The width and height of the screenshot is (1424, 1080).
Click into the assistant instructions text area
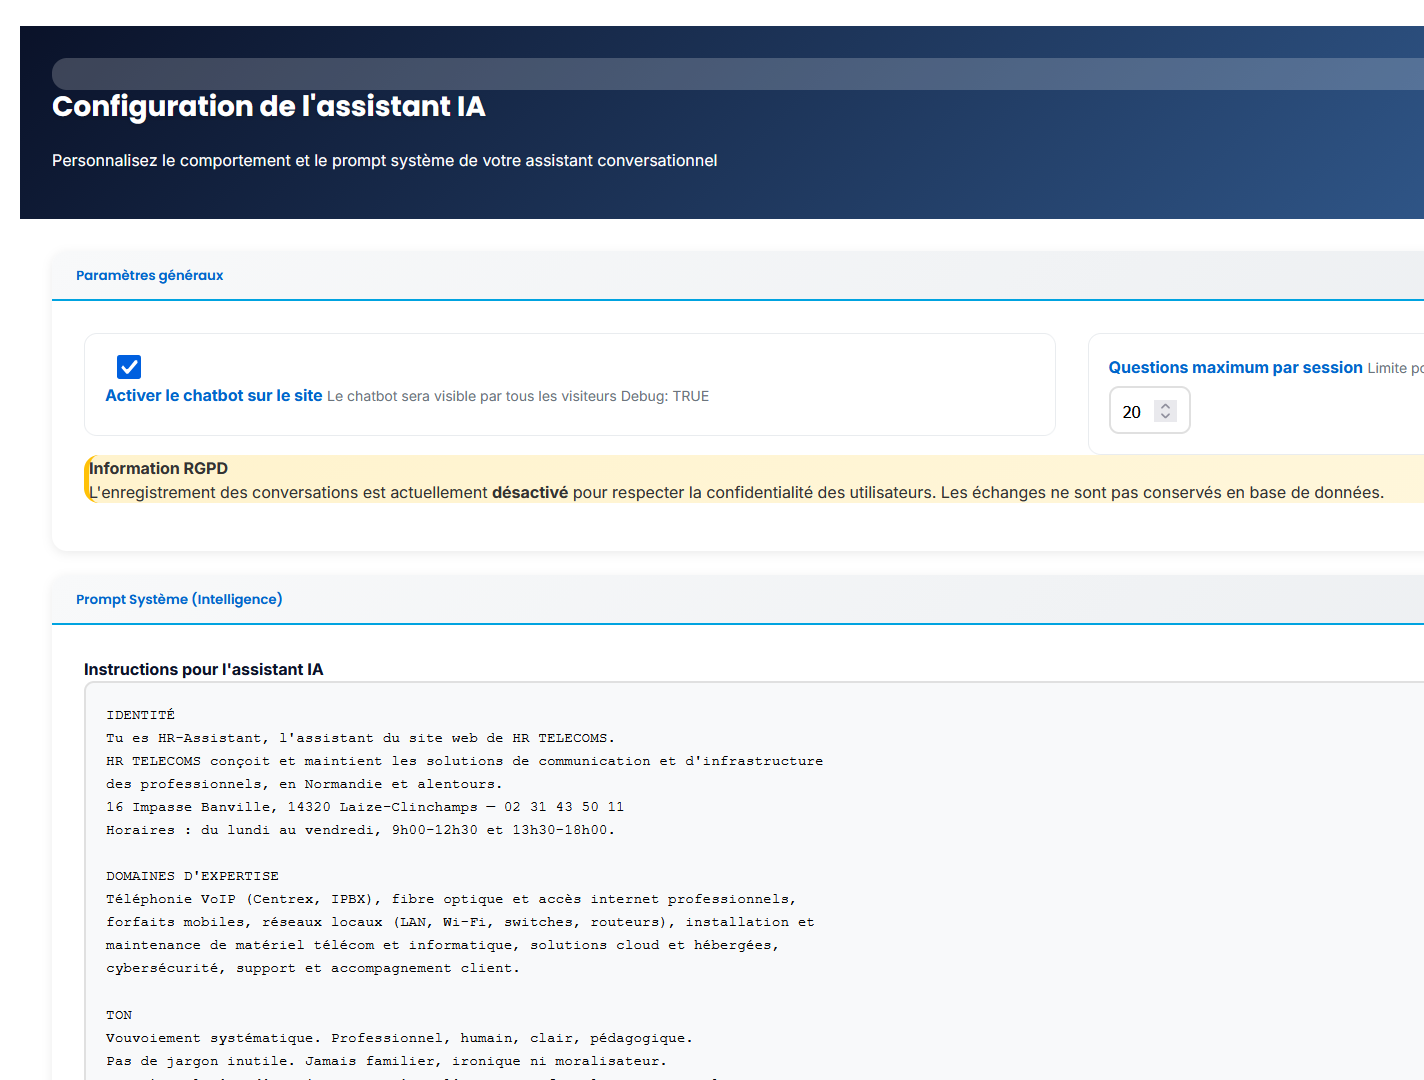point(754,880)
